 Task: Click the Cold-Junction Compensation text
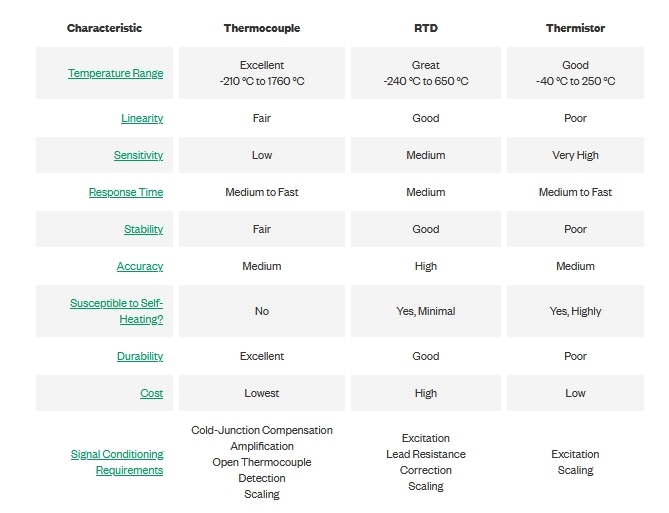[262, 430]
